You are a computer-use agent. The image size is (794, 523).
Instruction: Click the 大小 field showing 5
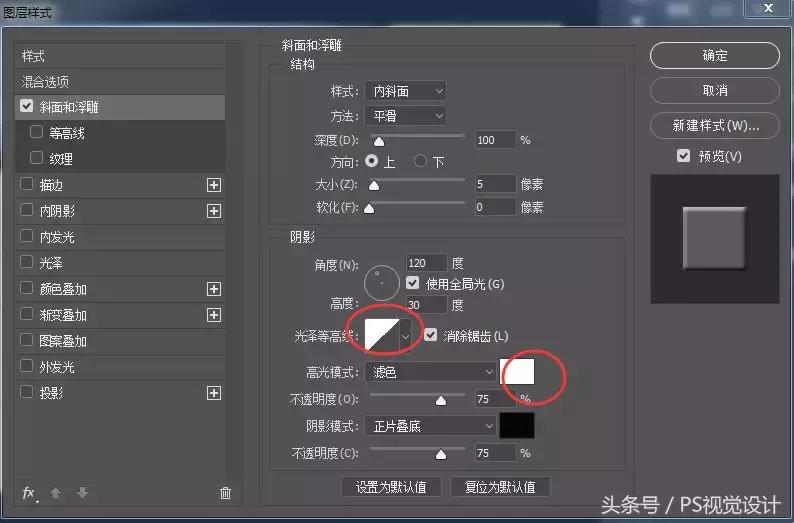(x=495, y=184)
